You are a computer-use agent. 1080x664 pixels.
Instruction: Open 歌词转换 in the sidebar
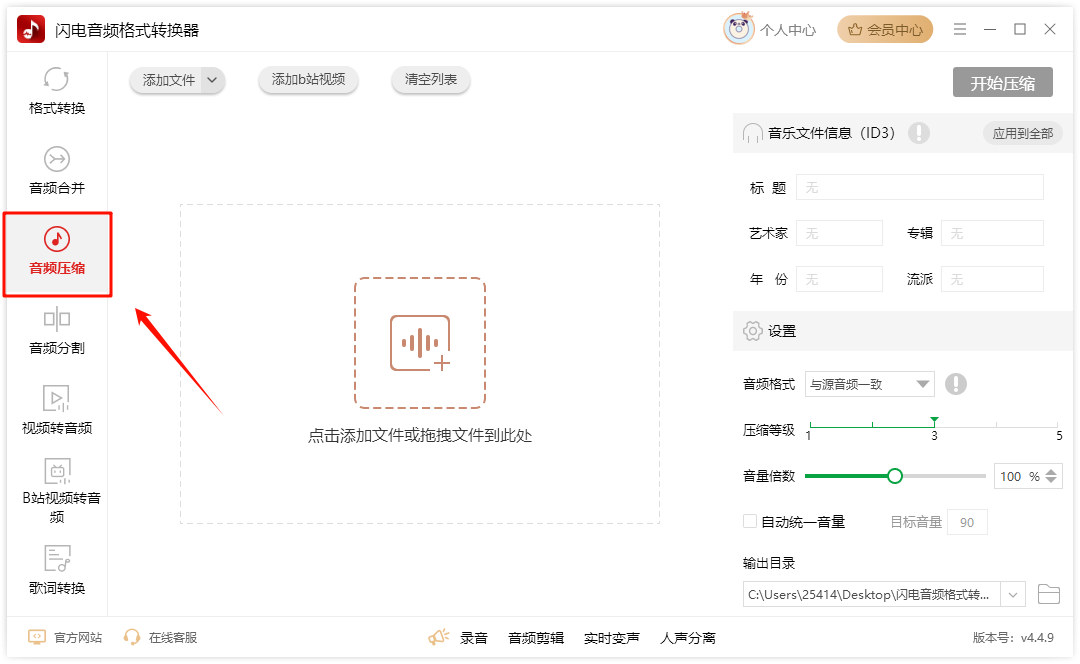(56, 570)
